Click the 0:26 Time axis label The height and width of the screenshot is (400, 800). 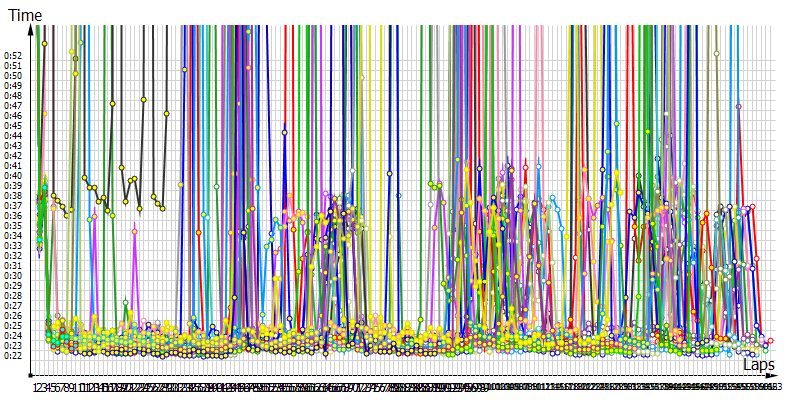click(13, 315)
